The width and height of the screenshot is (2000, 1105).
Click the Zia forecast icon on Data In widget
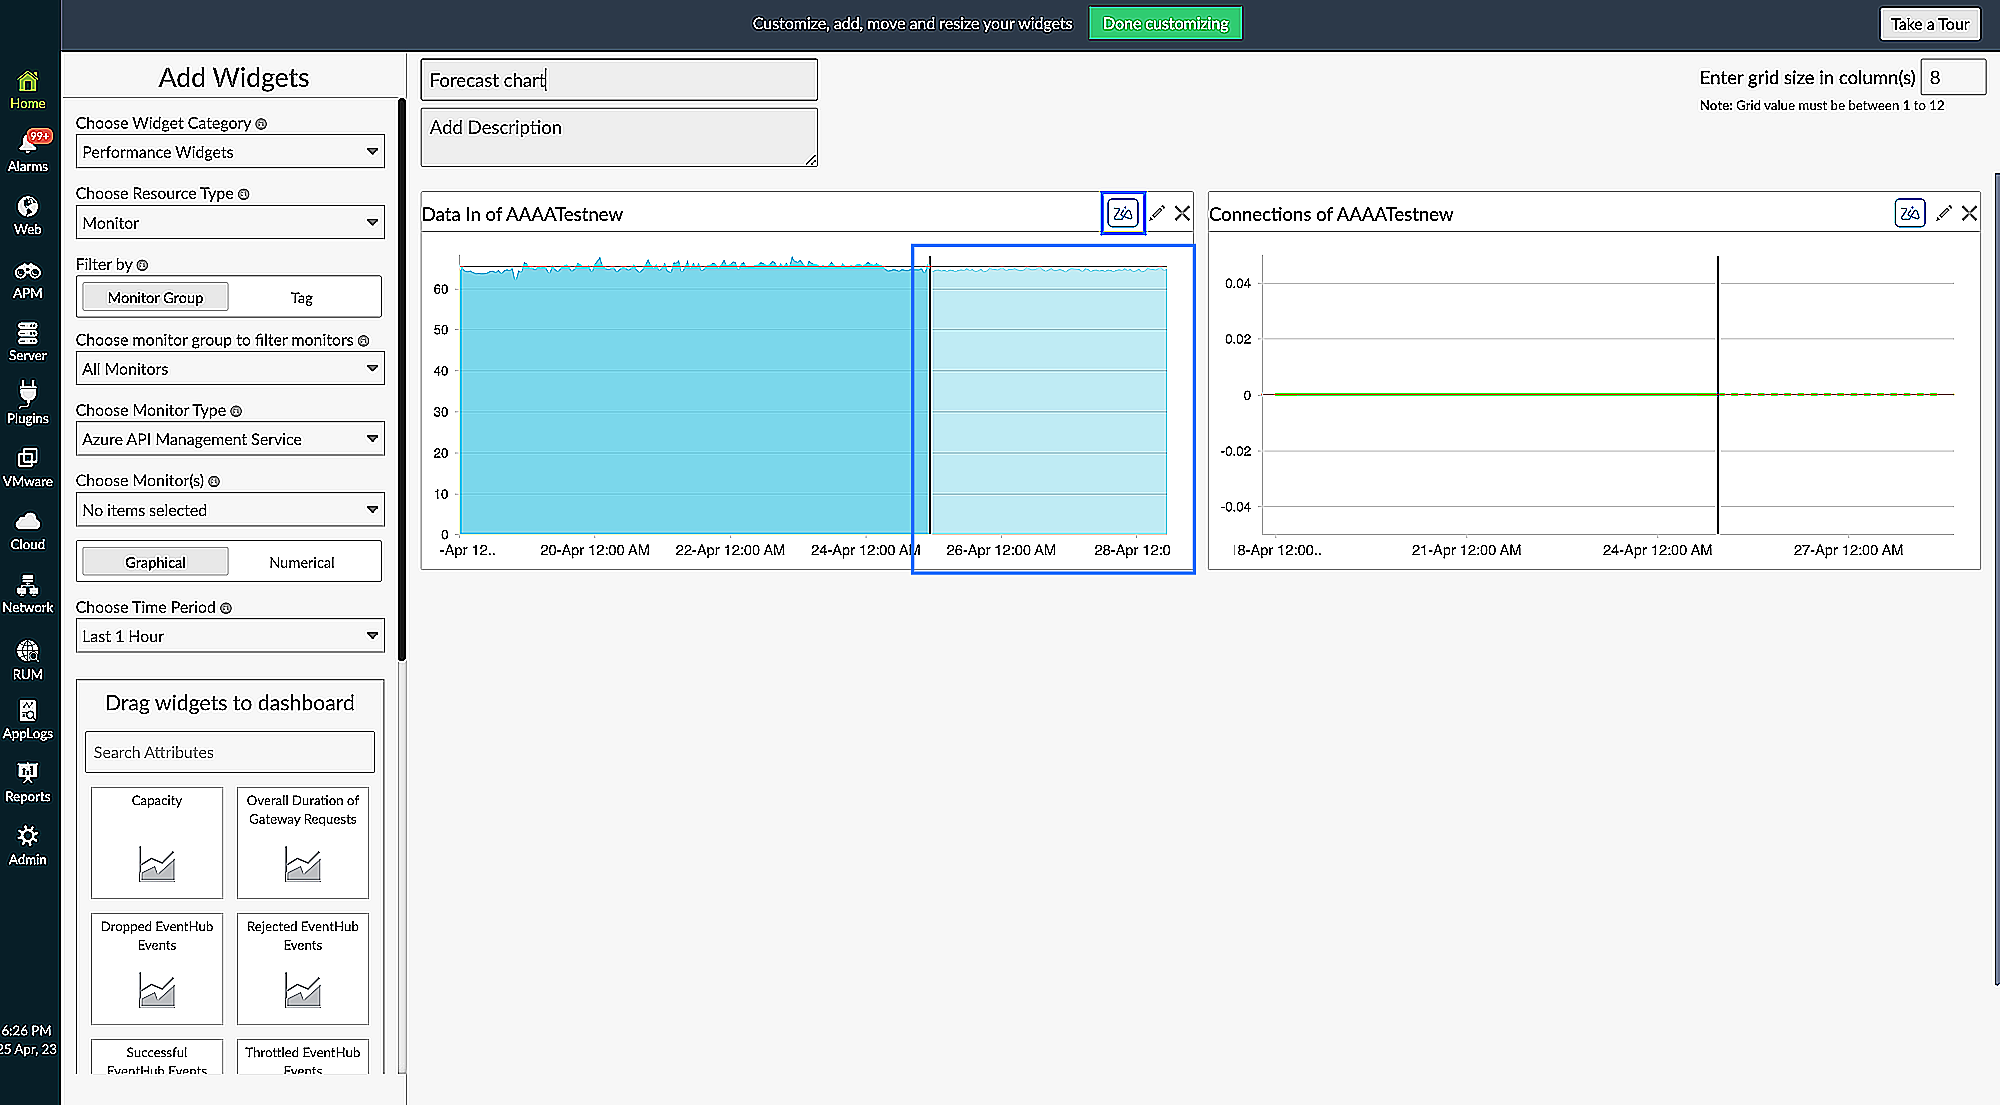(1122, 212)
